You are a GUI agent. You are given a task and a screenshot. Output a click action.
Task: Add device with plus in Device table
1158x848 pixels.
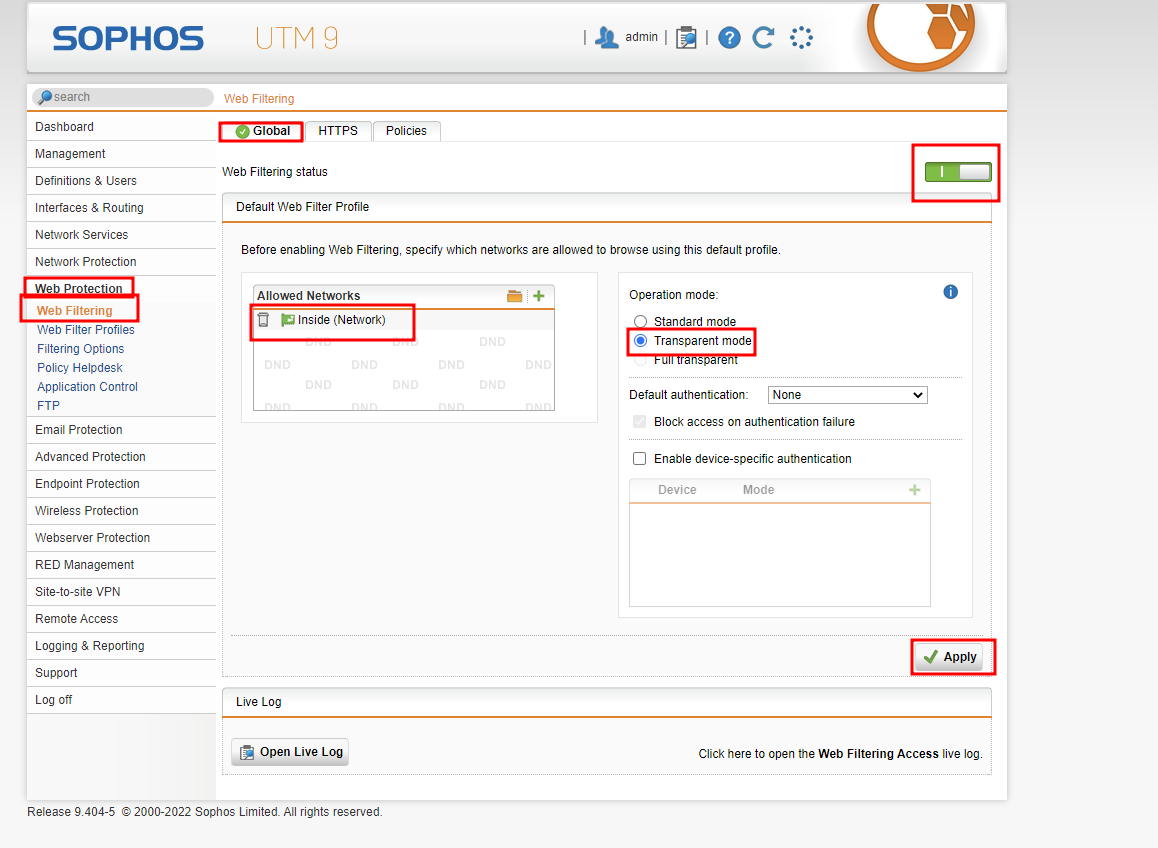click(914, 490)
